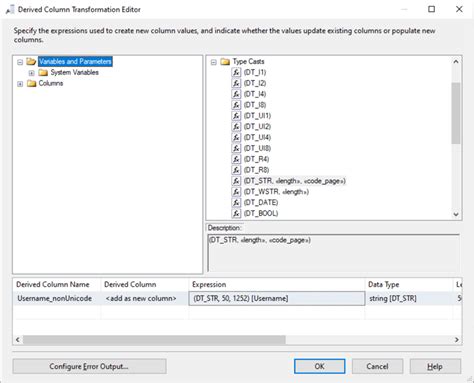Select the (DT_I4) type cast
The height and width of the screenshot is (383, 474).
click(x=255, y=94)
